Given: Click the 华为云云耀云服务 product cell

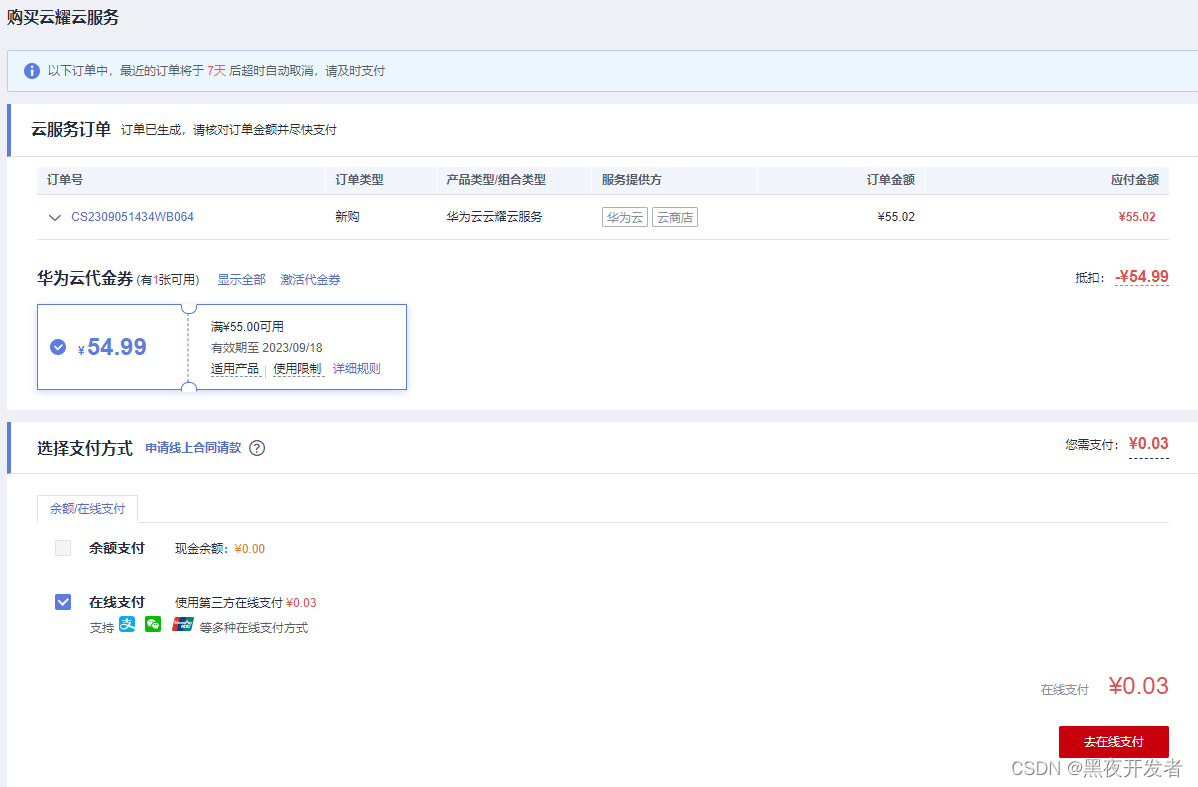Looking at the screenshot, I should click(494, 217).
